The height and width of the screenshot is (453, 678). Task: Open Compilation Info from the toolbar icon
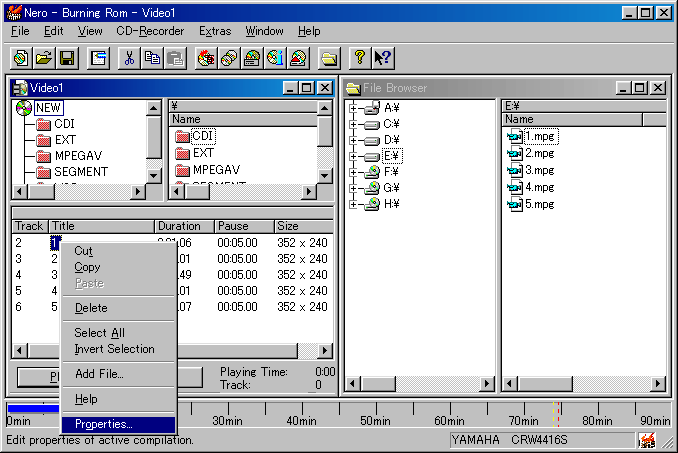(99, 58)
